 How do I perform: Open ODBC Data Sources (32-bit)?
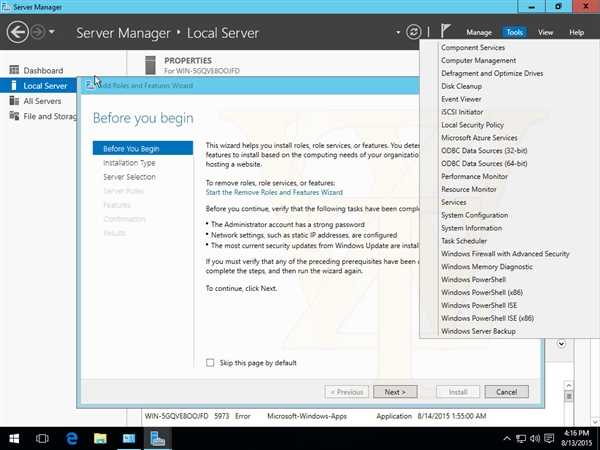(x=484, y=151)
